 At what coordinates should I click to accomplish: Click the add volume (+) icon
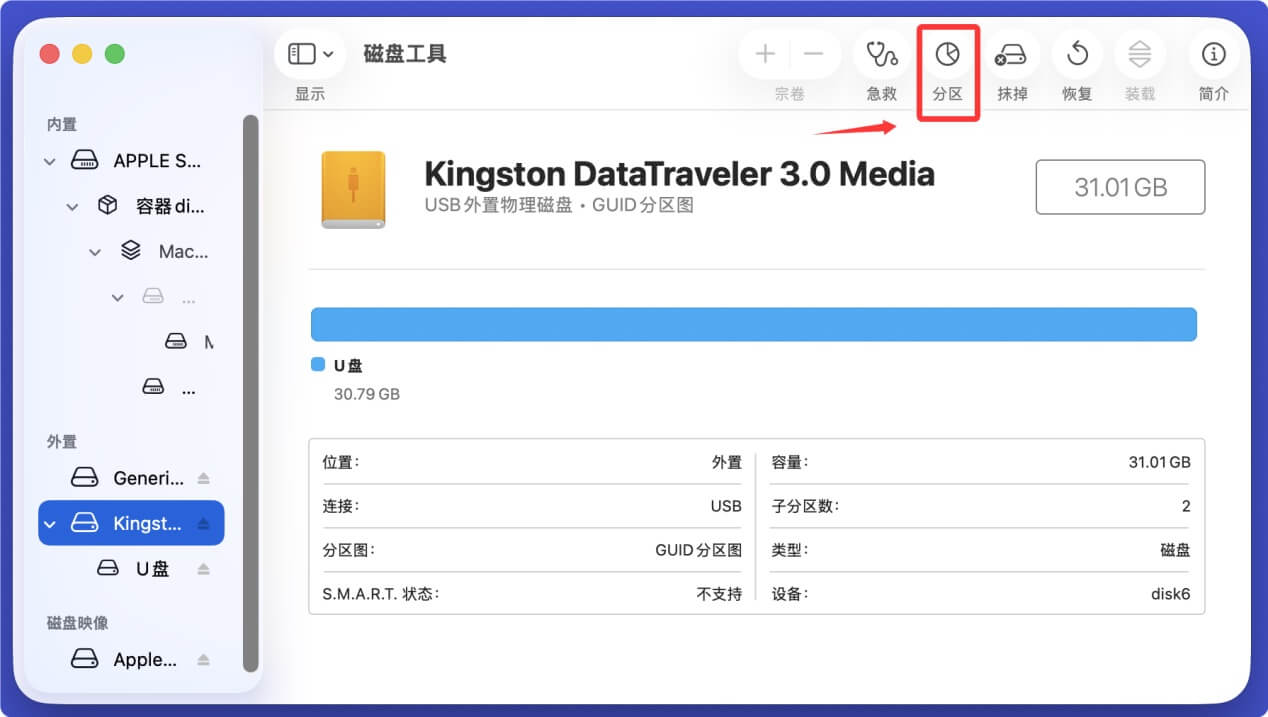[764, 53]
